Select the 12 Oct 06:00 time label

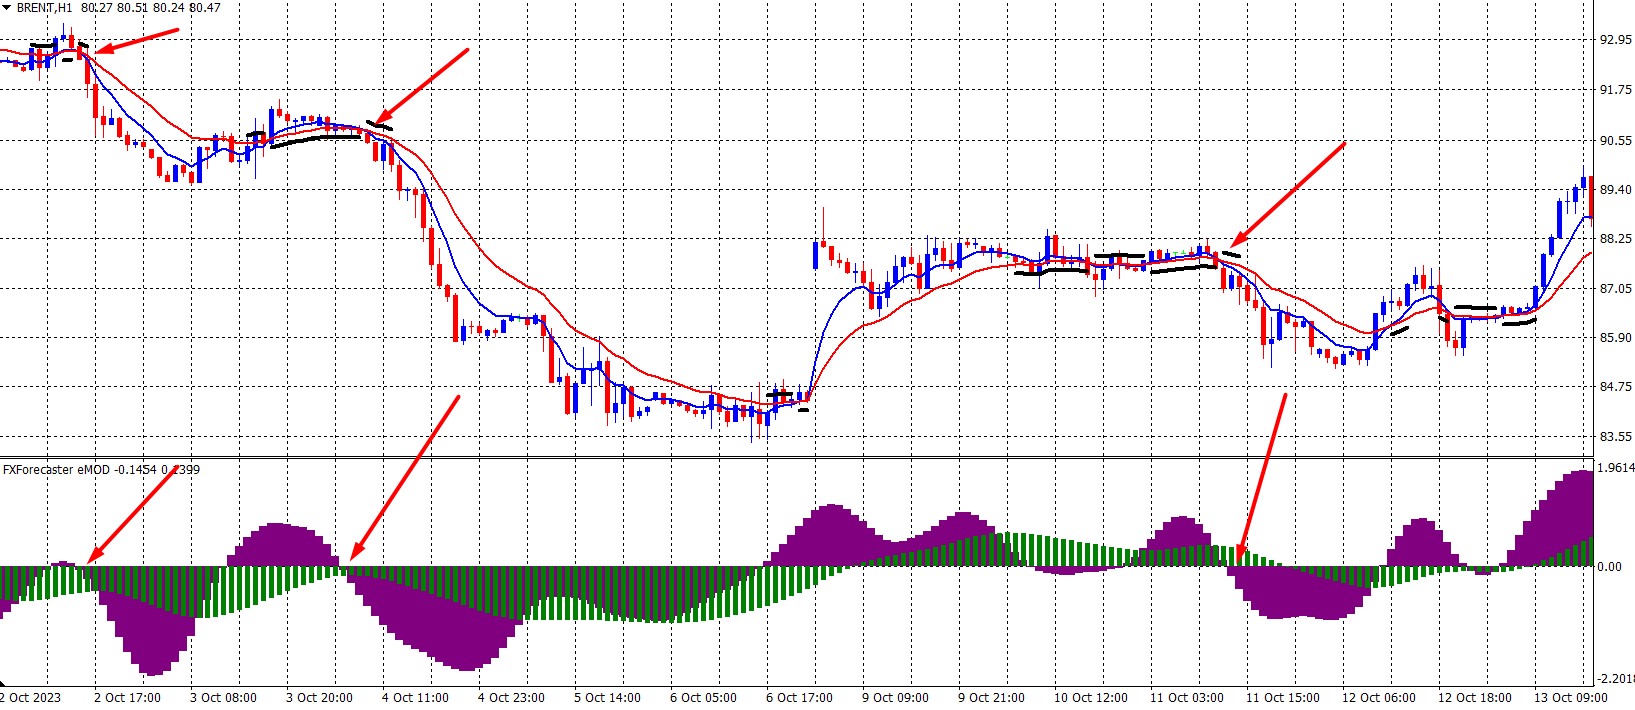(1378, 698)
